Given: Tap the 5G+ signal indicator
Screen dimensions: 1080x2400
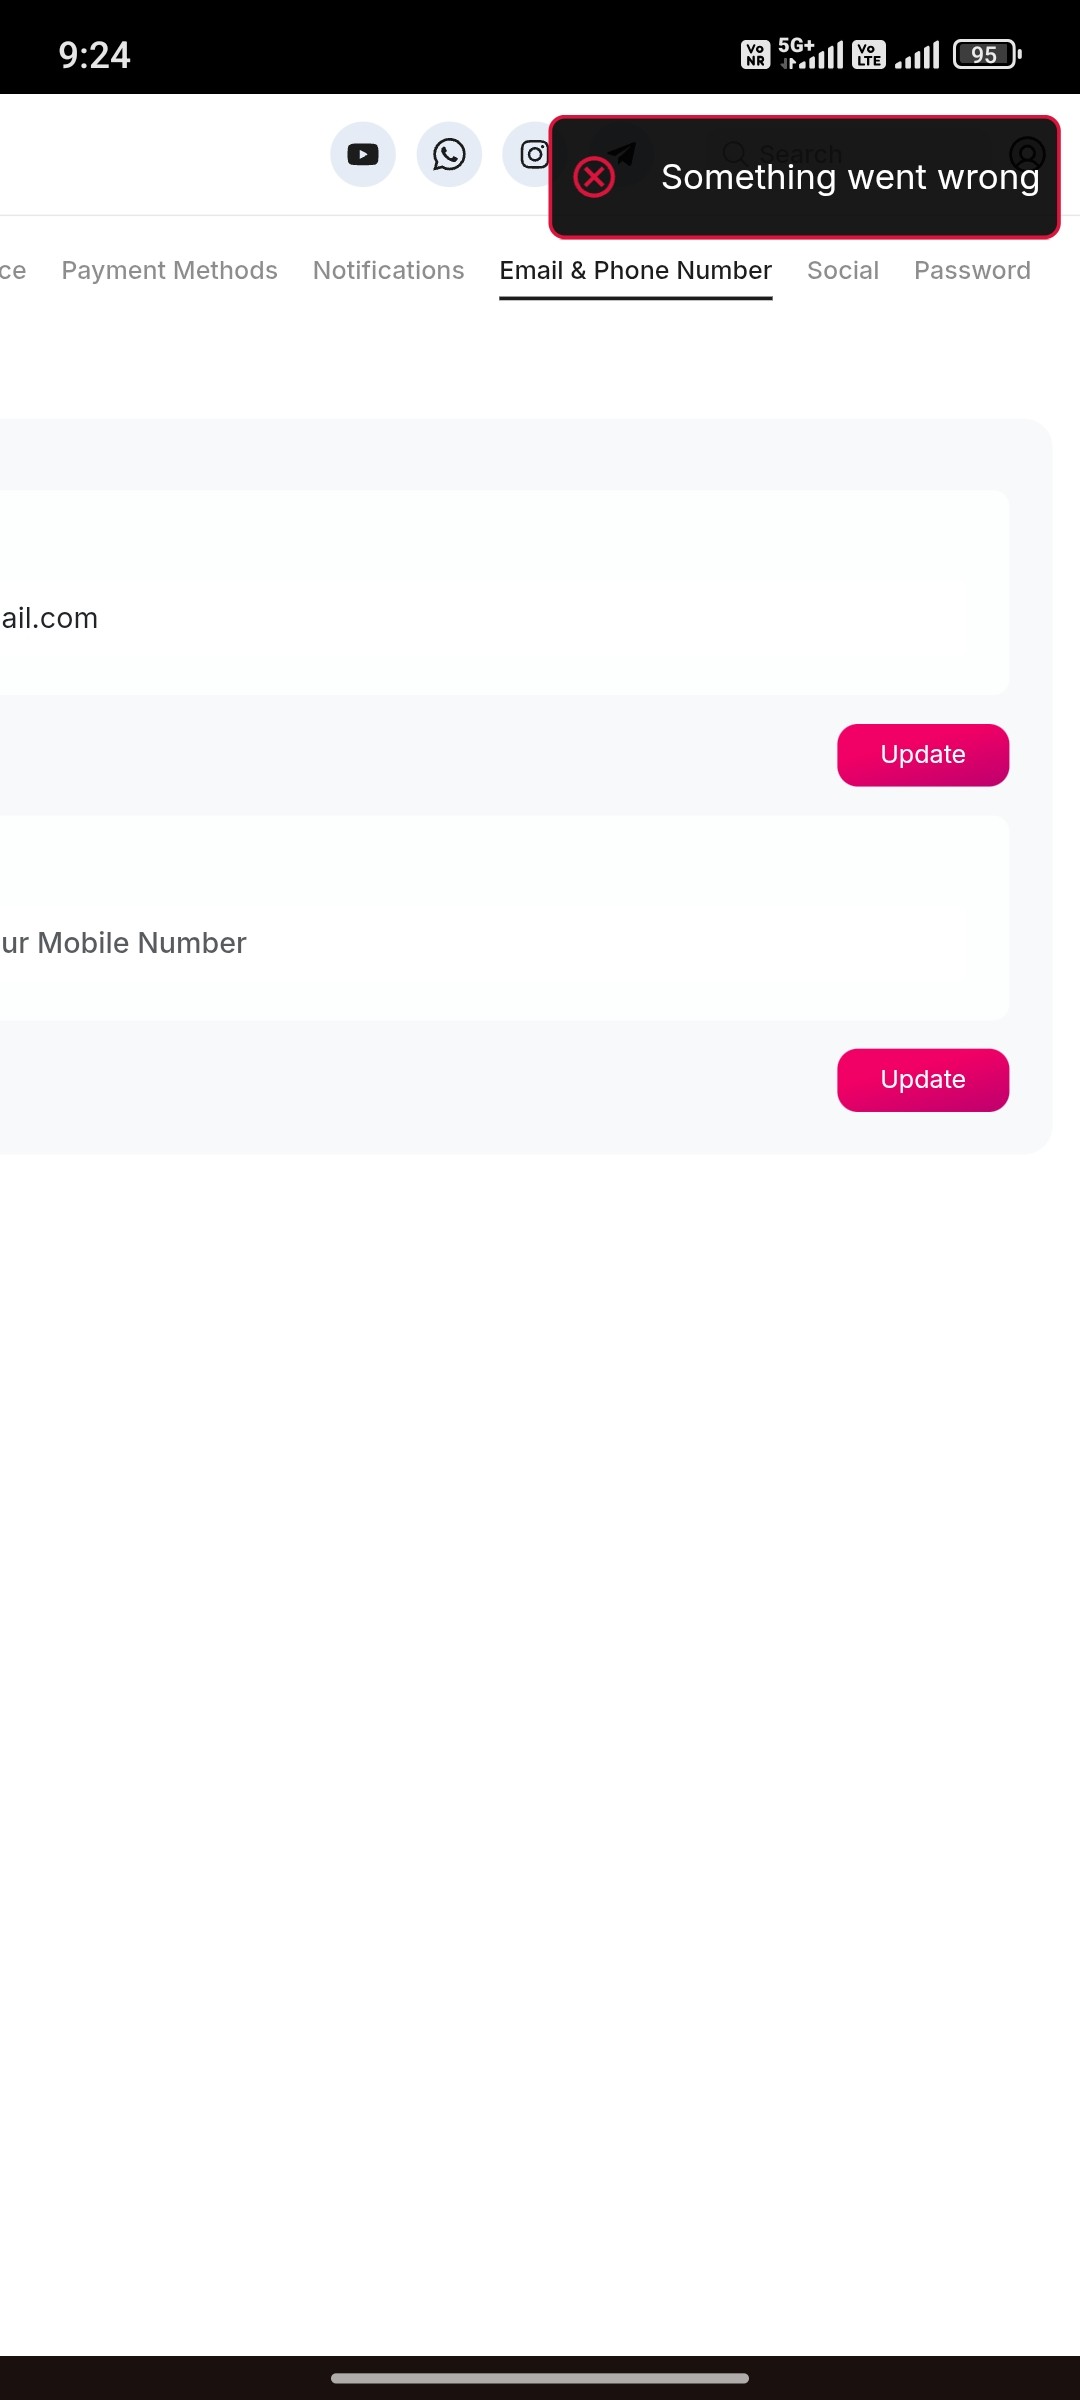Looking at the screenshot, I should [810, 53].
